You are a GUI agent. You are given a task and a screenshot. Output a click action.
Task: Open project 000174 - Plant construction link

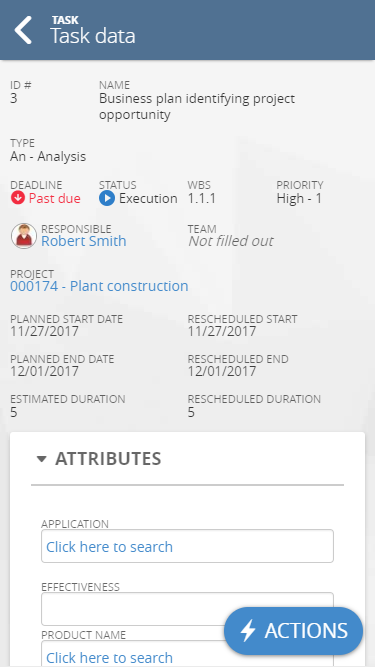pos(99,286)
